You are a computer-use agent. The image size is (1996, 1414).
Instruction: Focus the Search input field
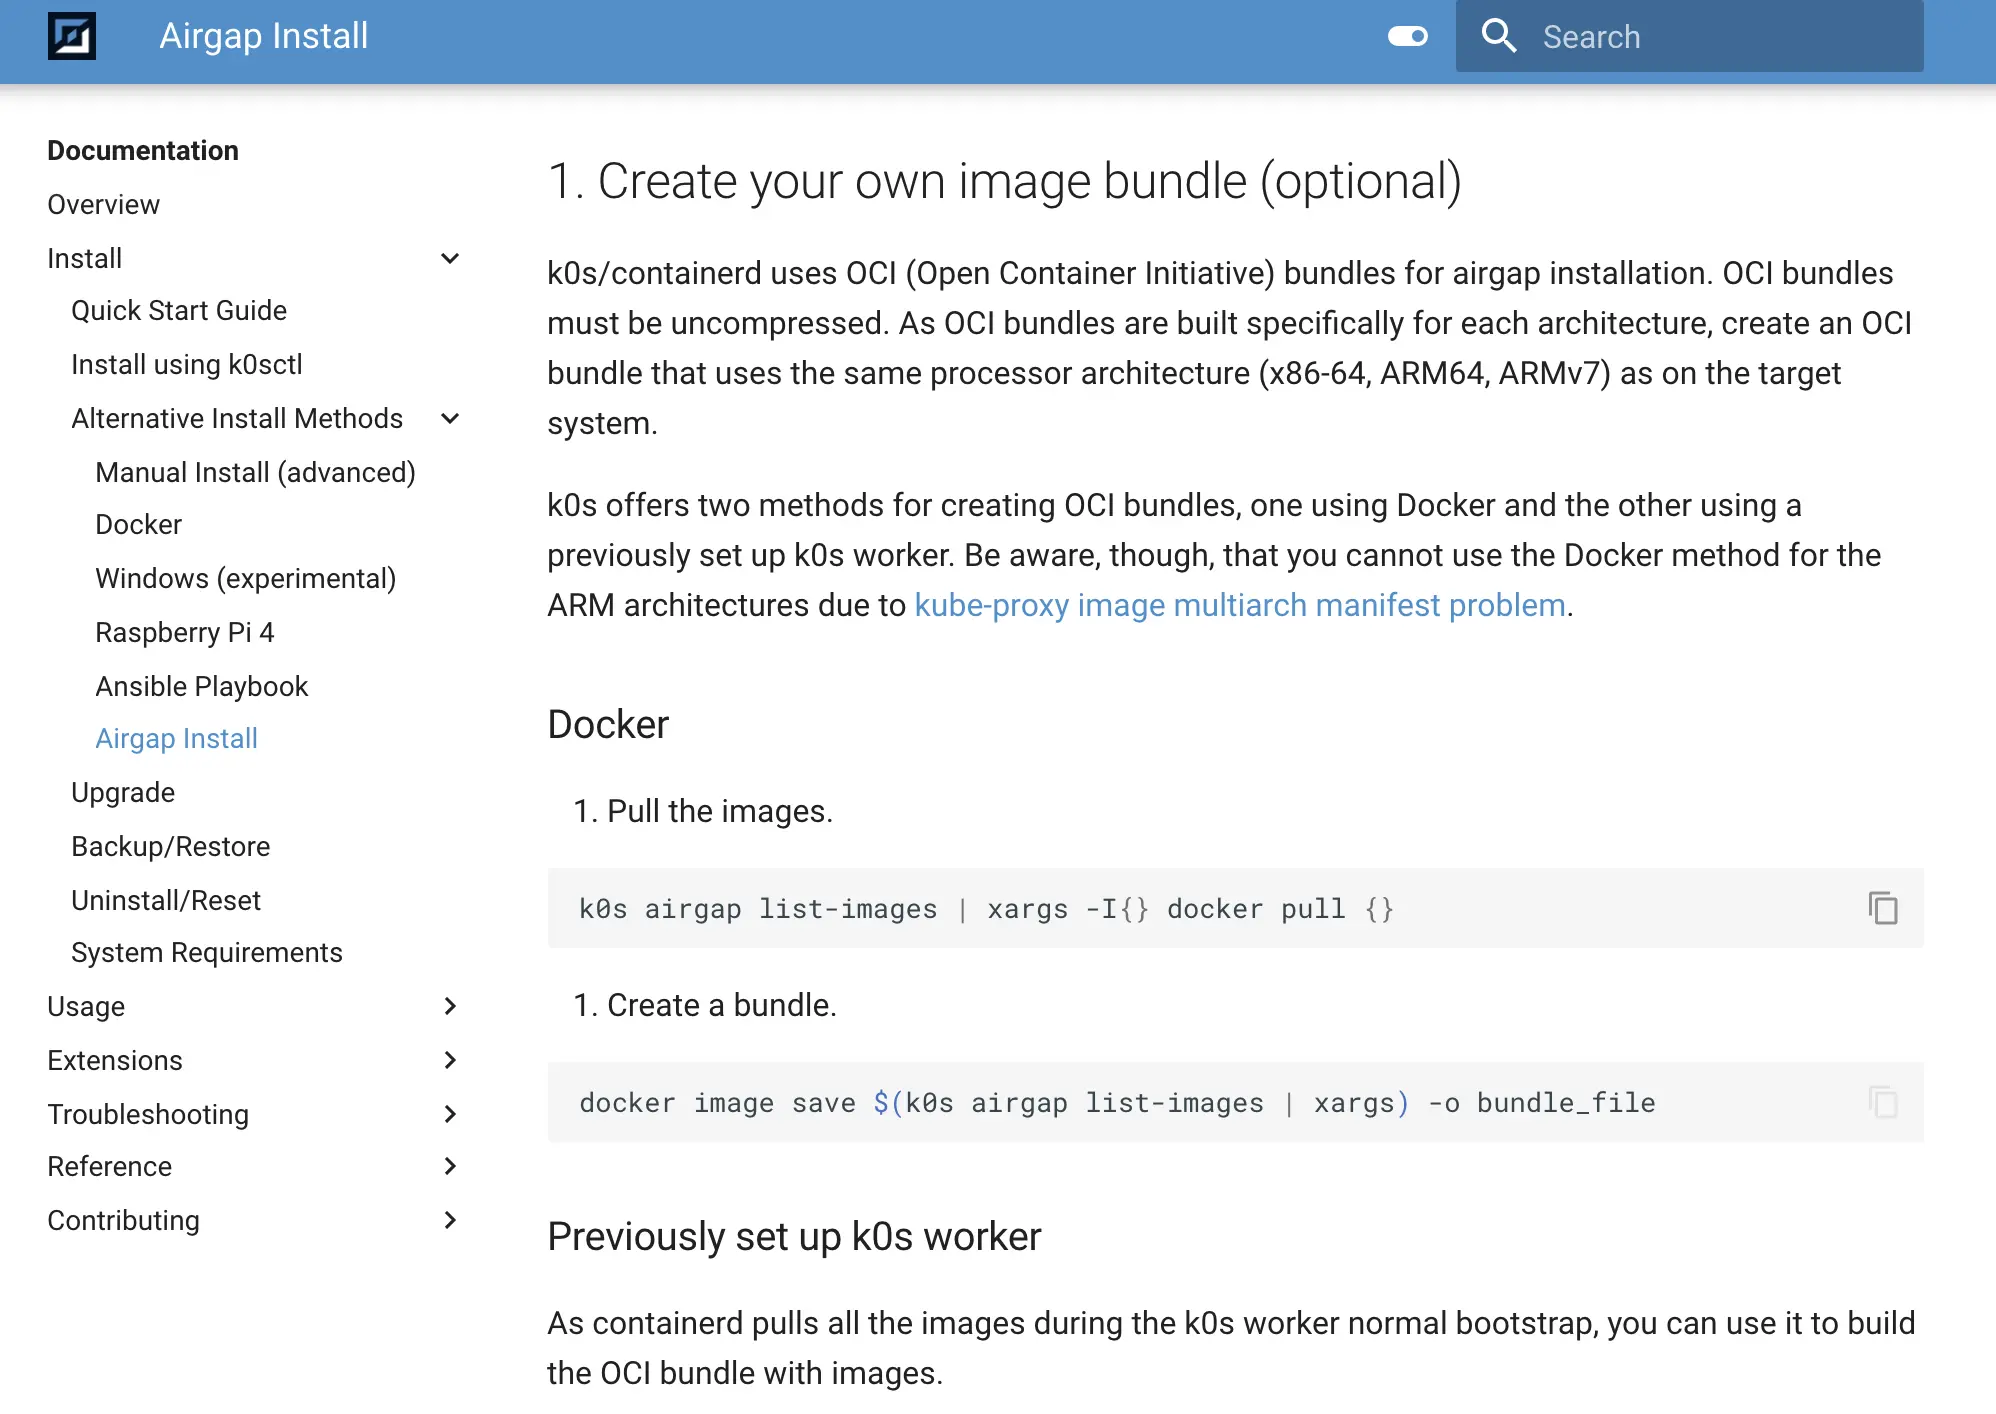click(1690, 36)
